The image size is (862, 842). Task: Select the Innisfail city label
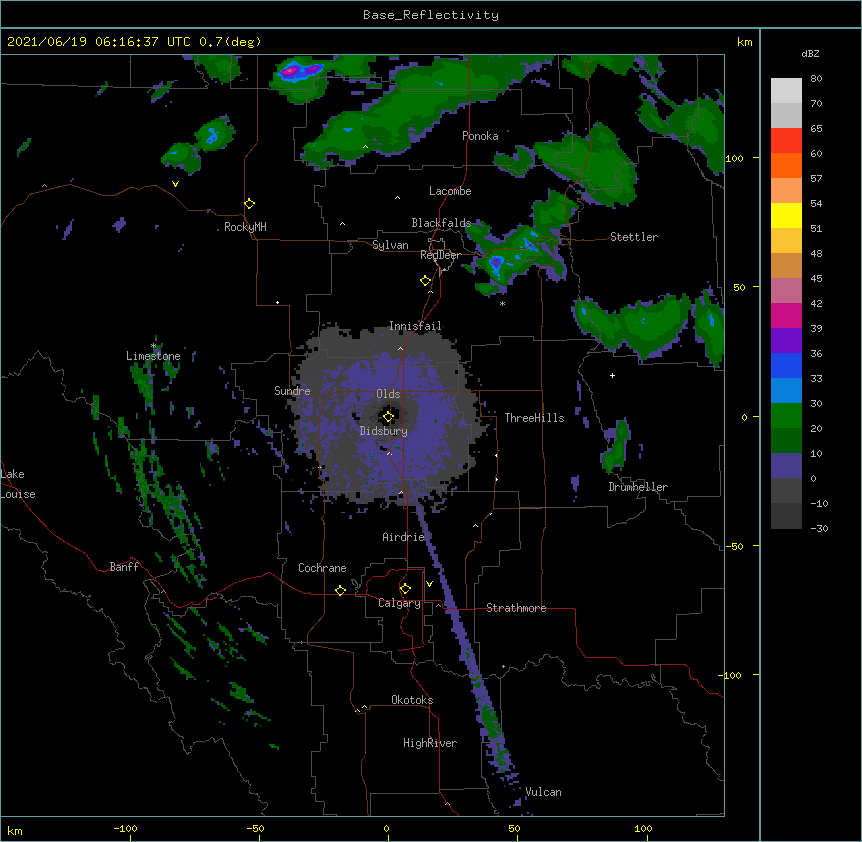[x=415, y=326]
